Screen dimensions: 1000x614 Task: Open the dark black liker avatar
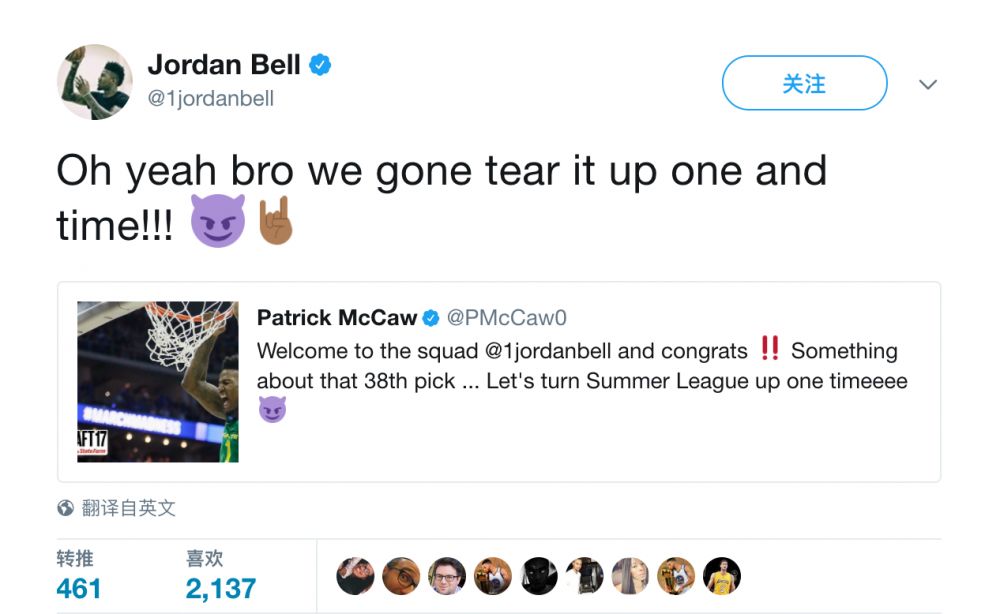point(538,576)
